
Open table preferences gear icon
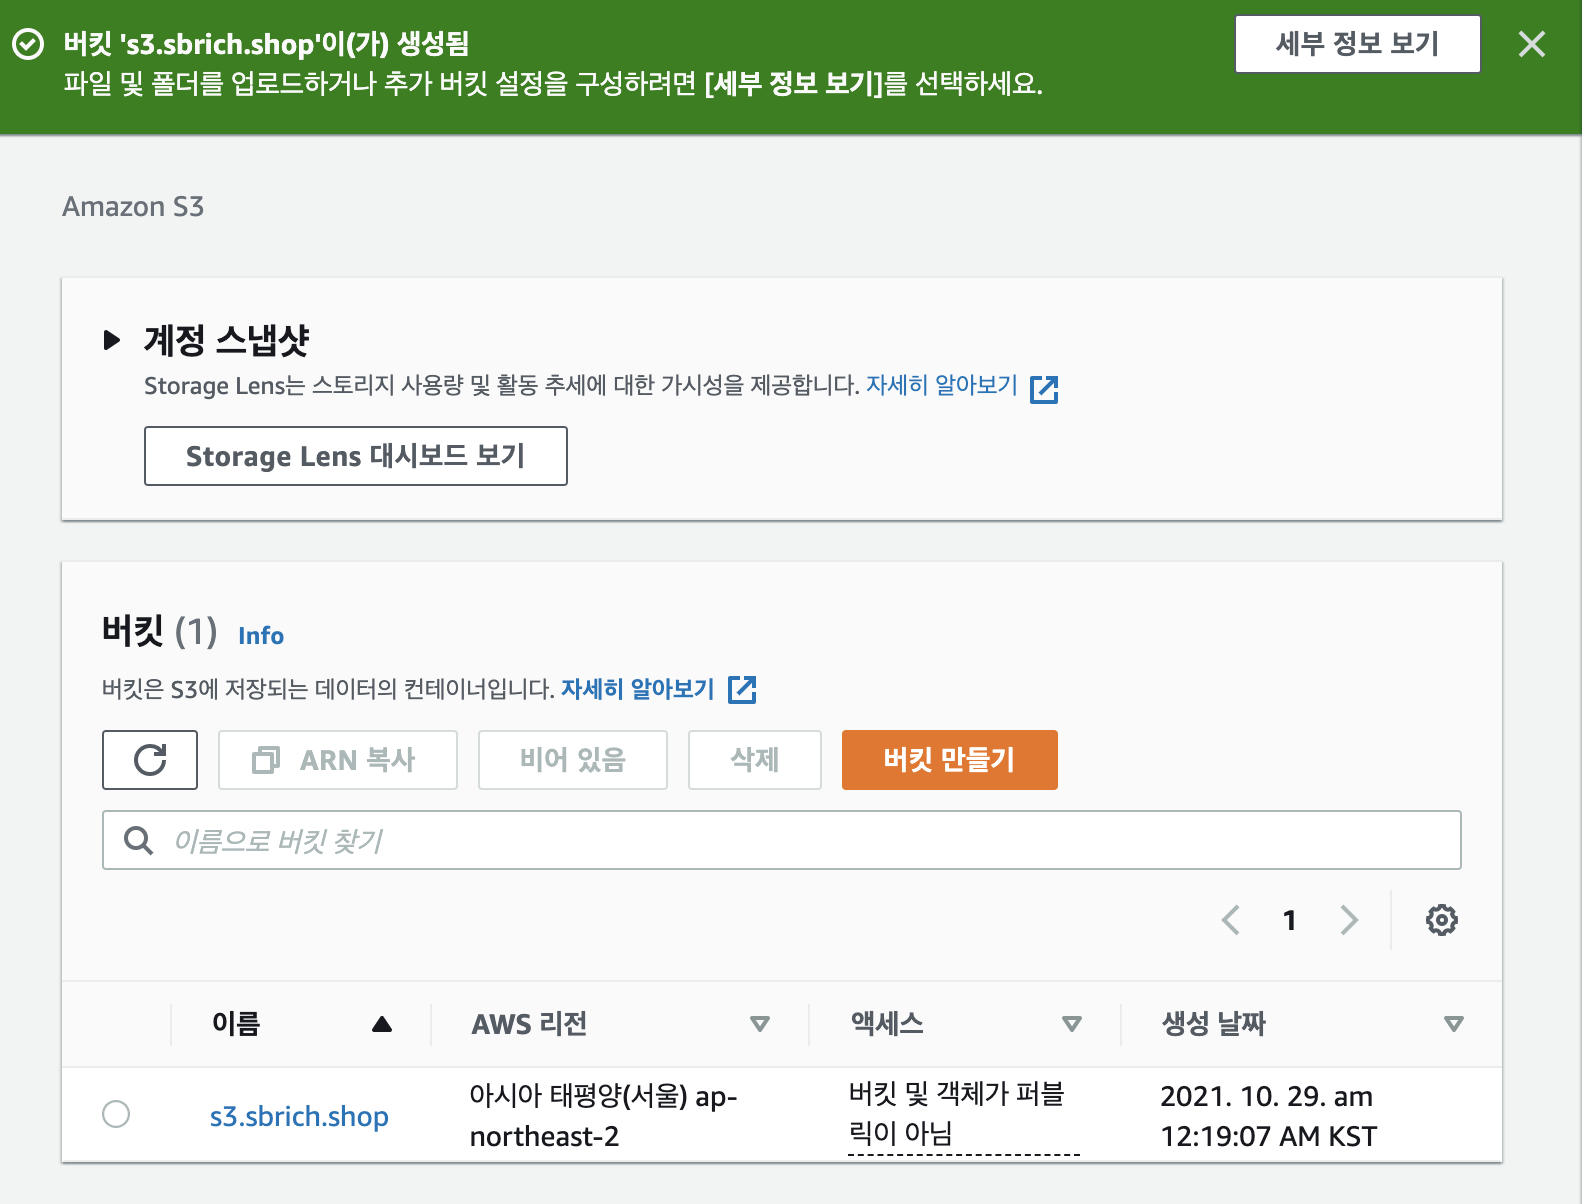coord(1441,920)
